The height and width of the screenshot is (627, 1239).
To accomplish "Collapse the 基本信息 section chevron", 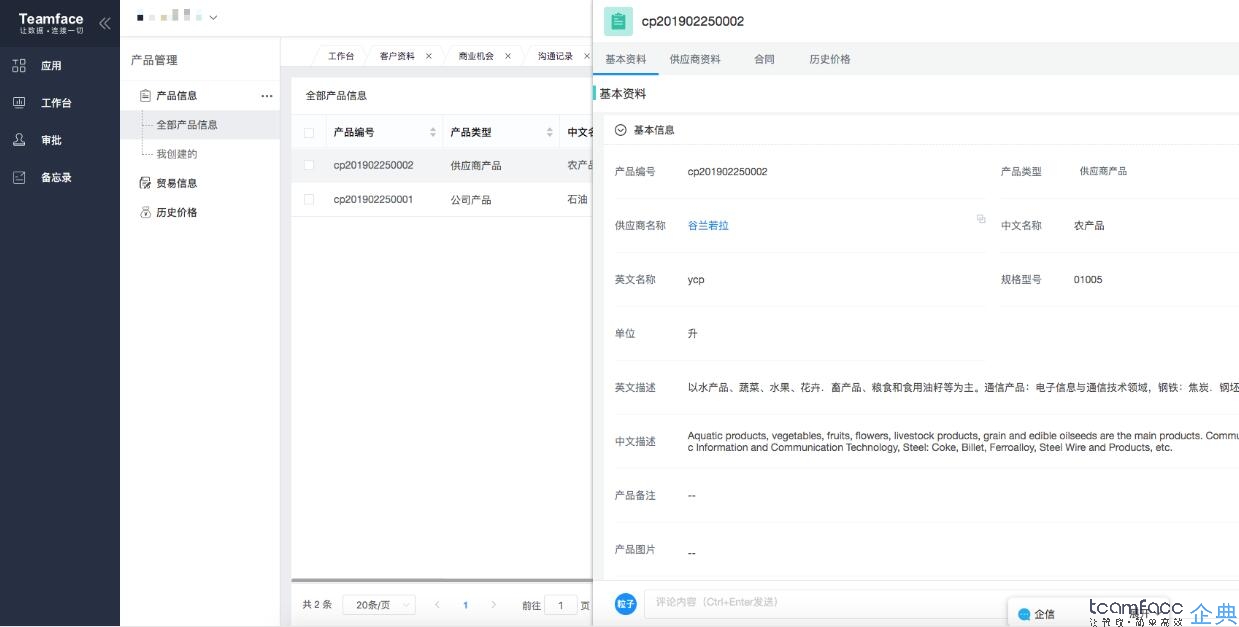I will 620,130.
